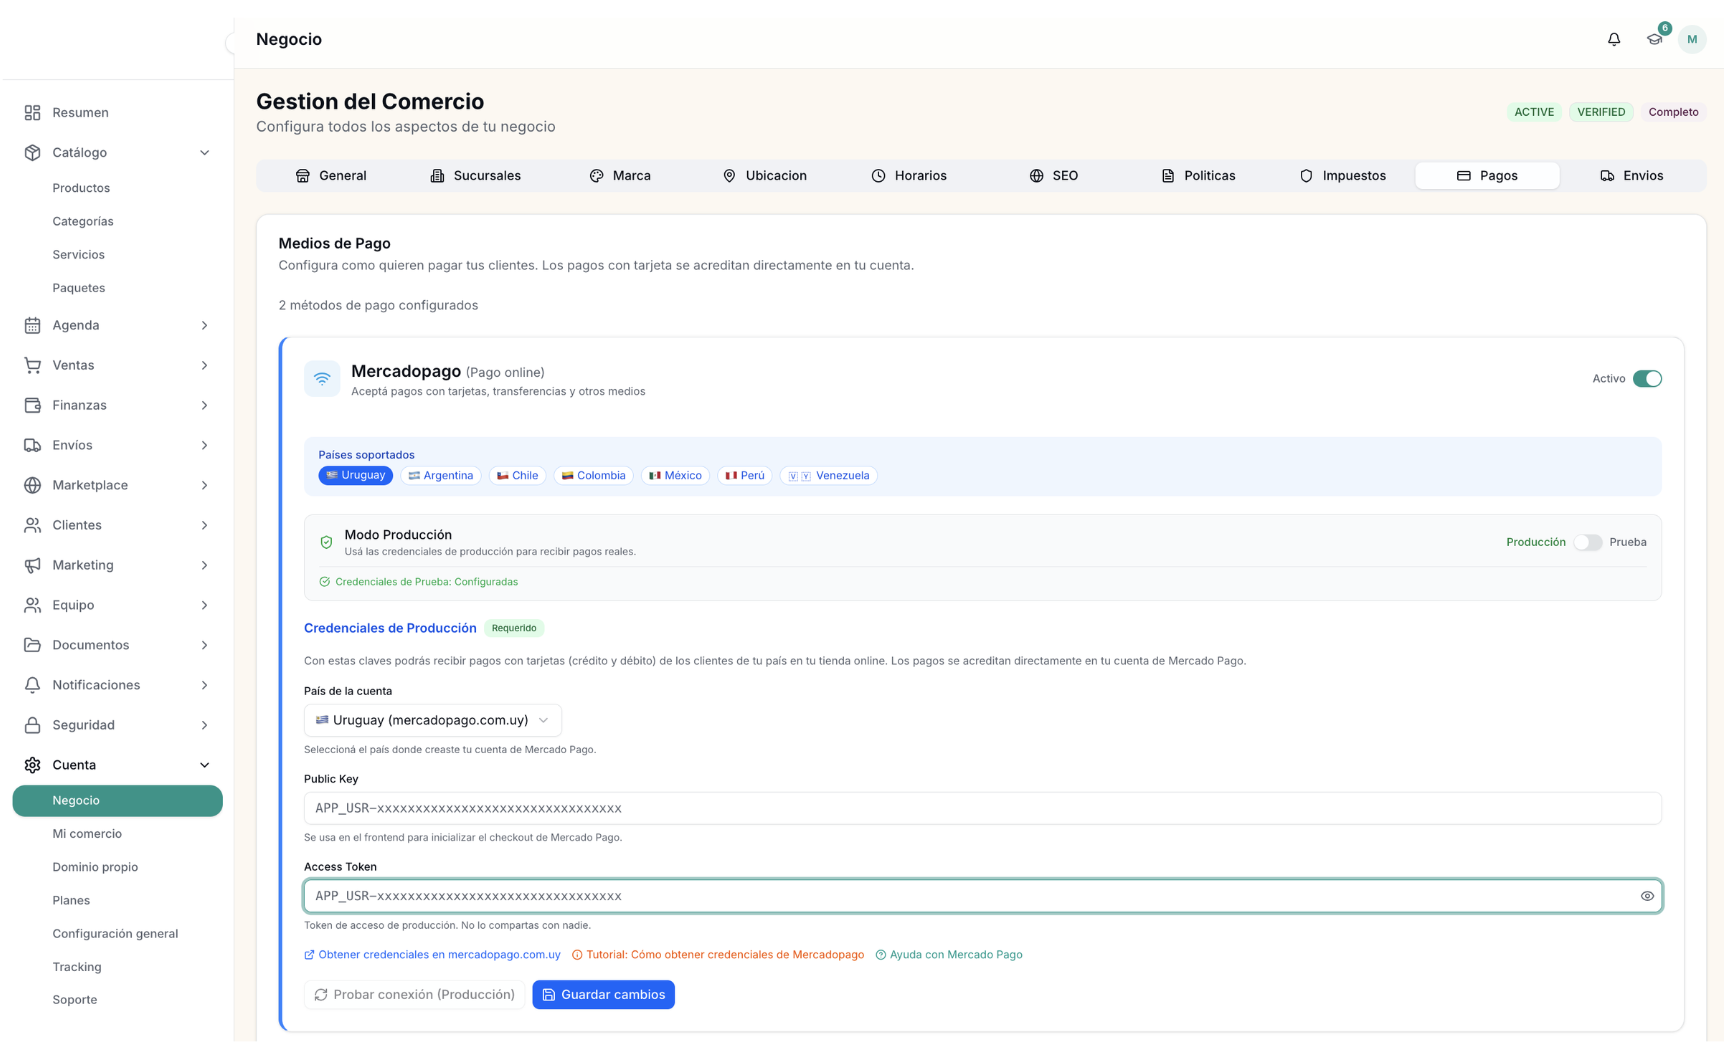
Task: Click the Finanzas wallet icon
Action: point(32,405)
